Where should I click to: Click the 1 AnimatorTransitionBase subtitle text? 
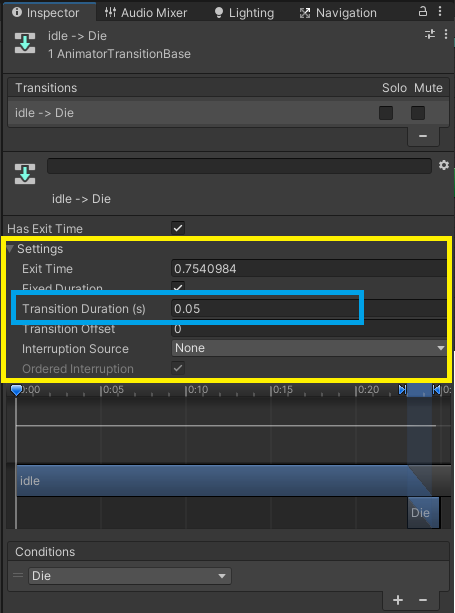[119, 54]
